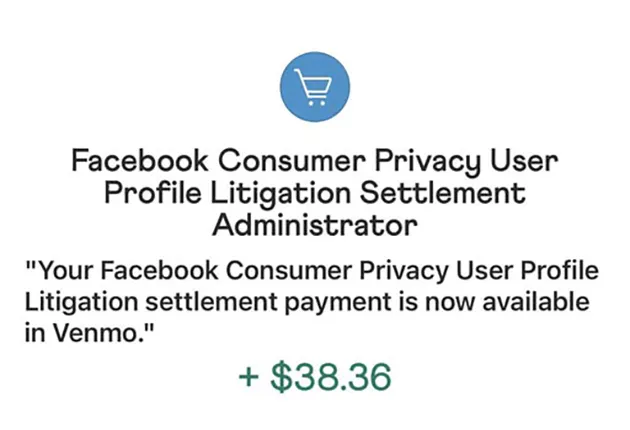
Task: Click the + $38.36 payment amount
Action: pyautogui.click(x=315, y=377)
